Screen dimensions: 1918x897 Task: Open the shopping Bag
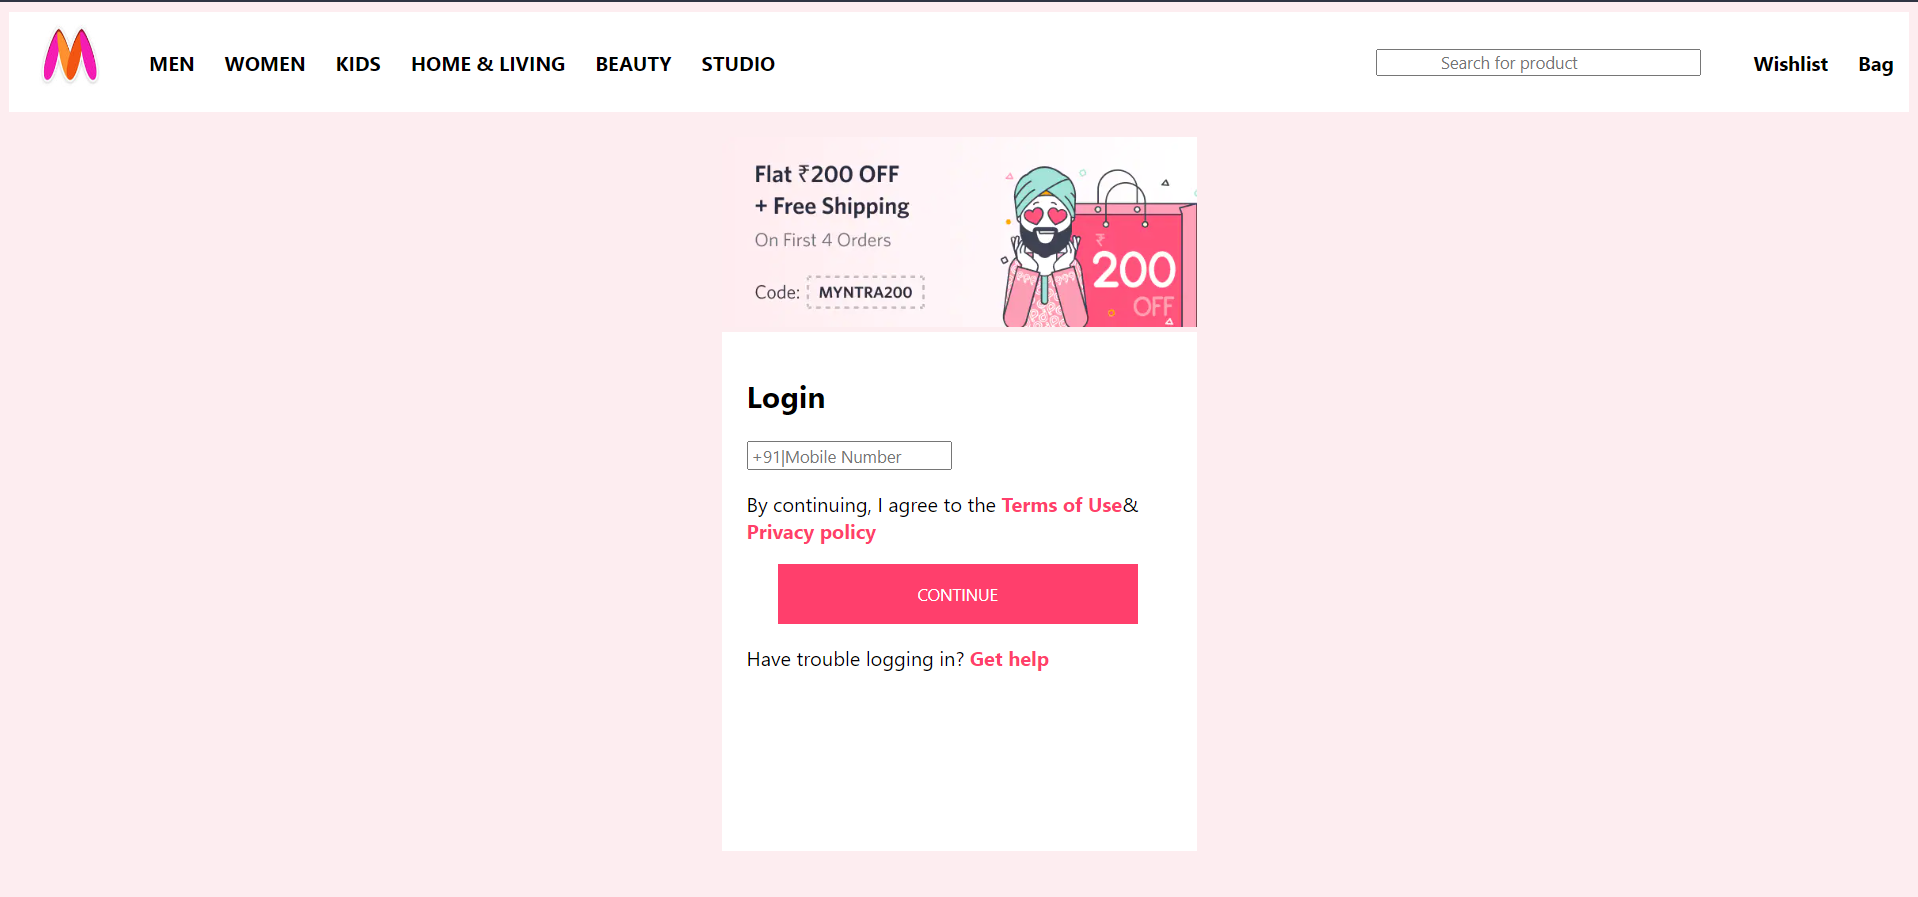click(1875, 63)
